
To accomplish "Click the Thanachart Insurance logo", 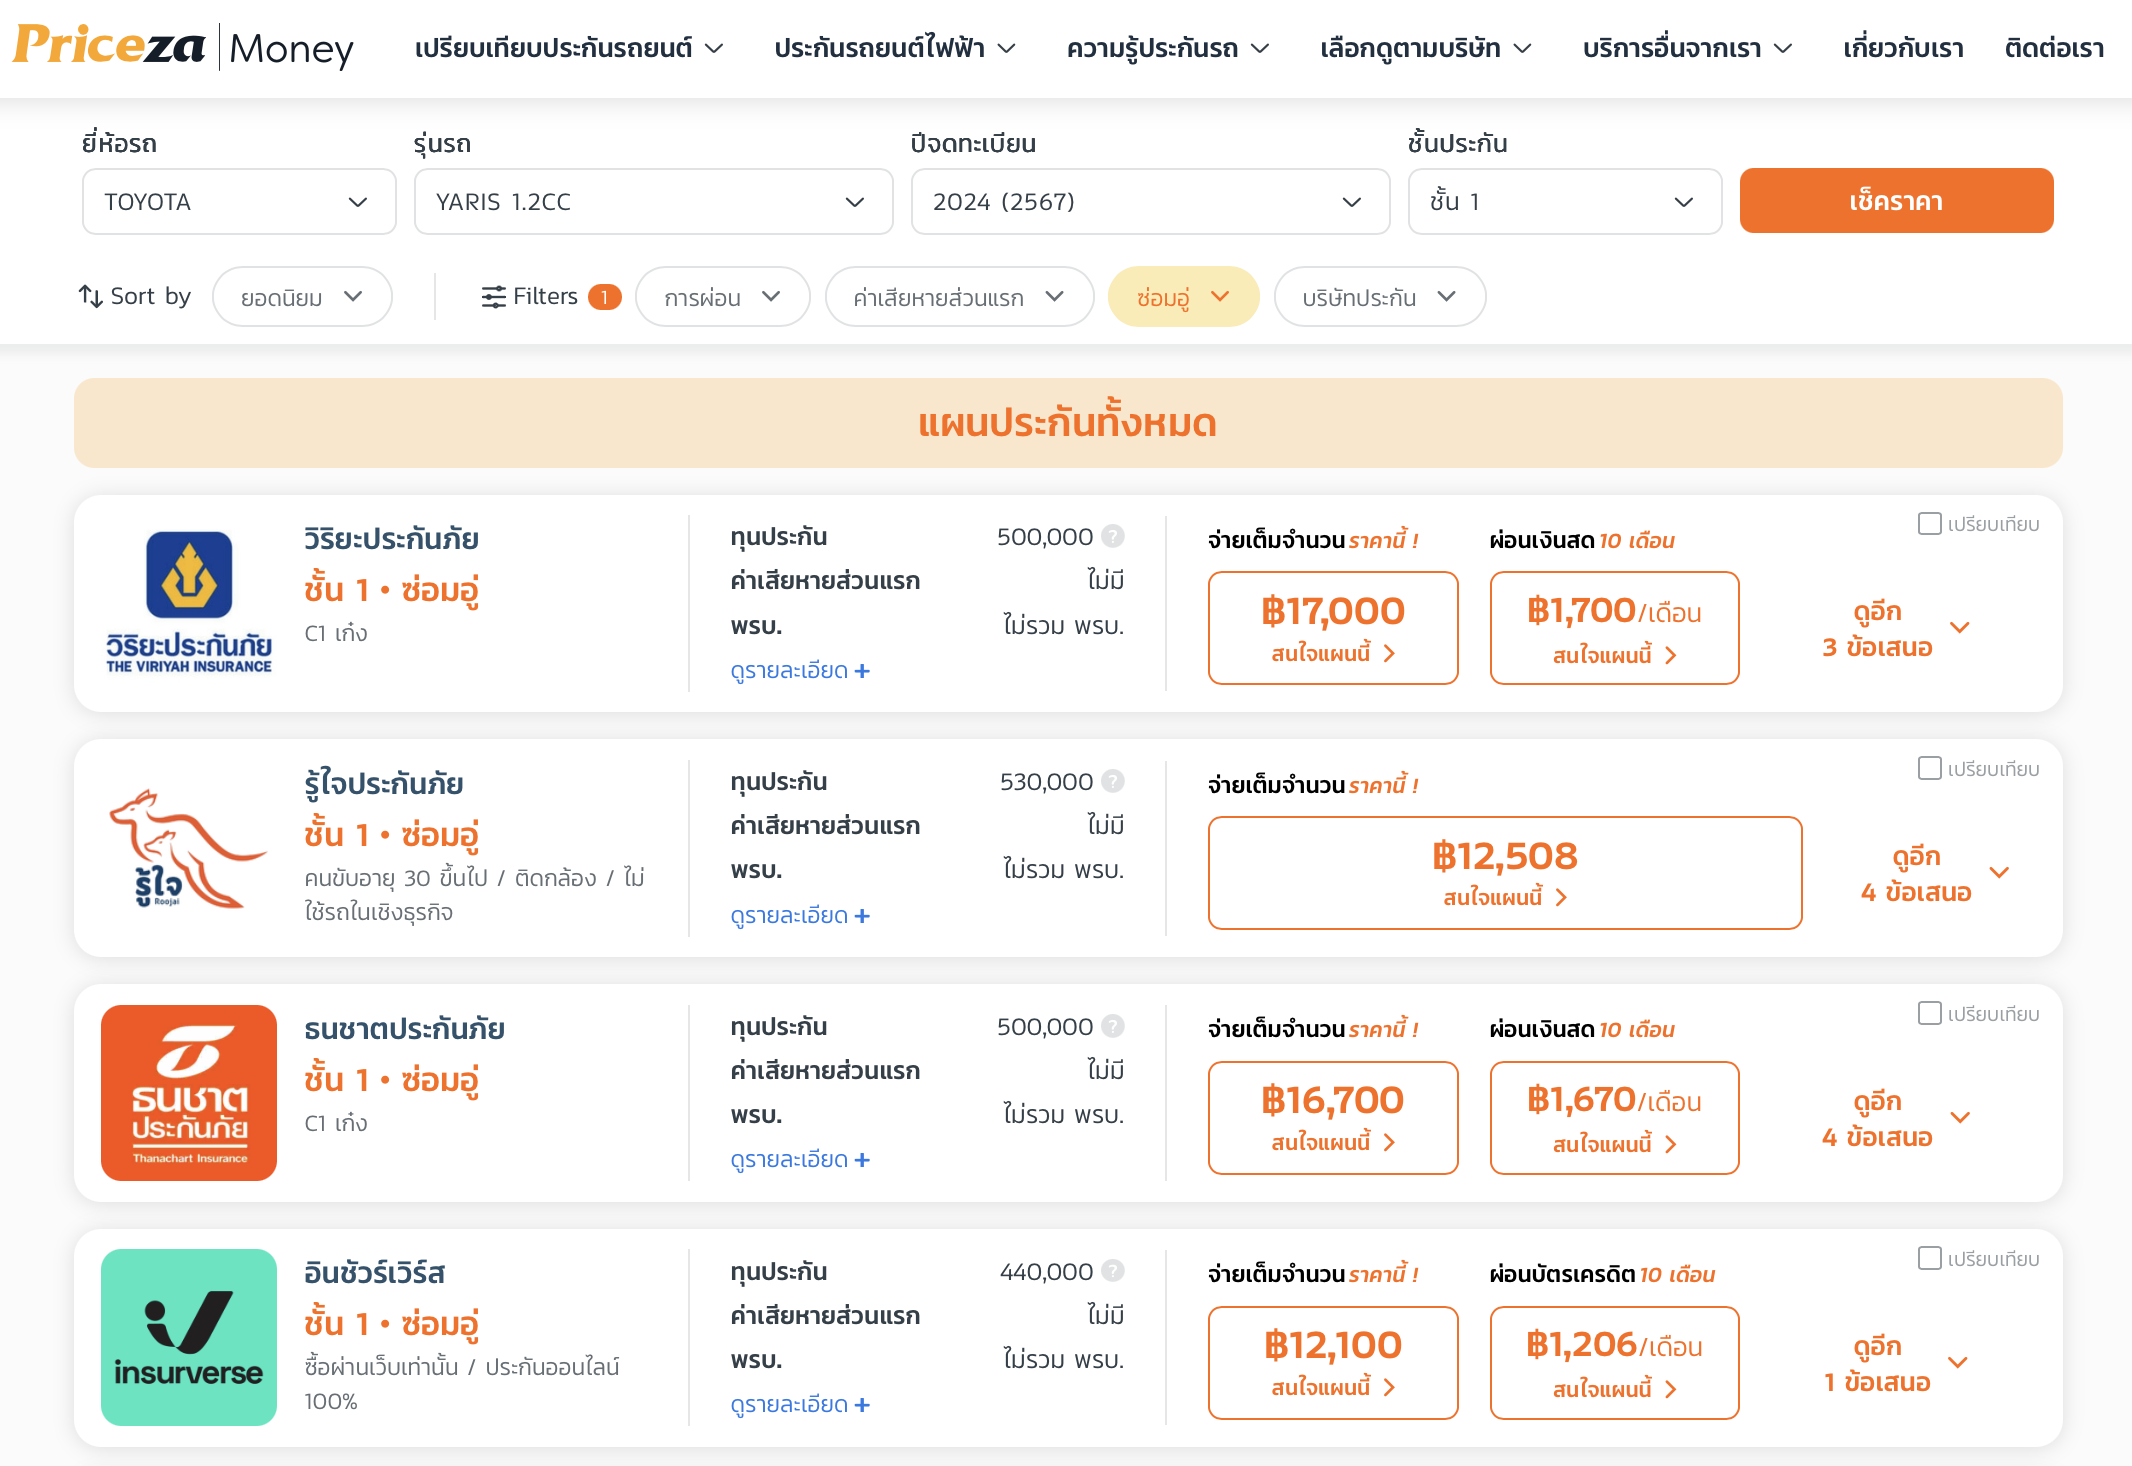I will (x=189, y=1093).
